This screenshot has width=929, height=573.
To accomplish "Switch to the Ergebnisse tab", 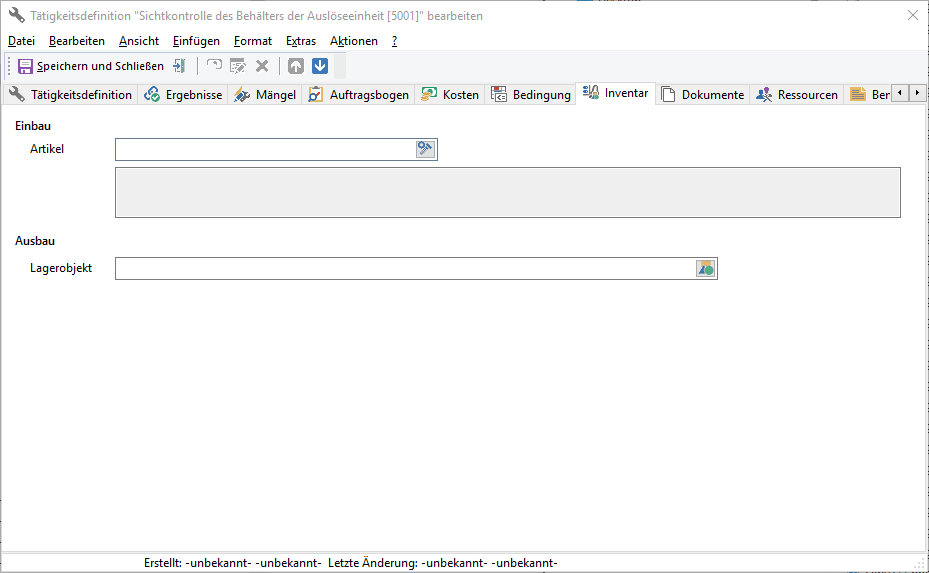I will (183, 95).
